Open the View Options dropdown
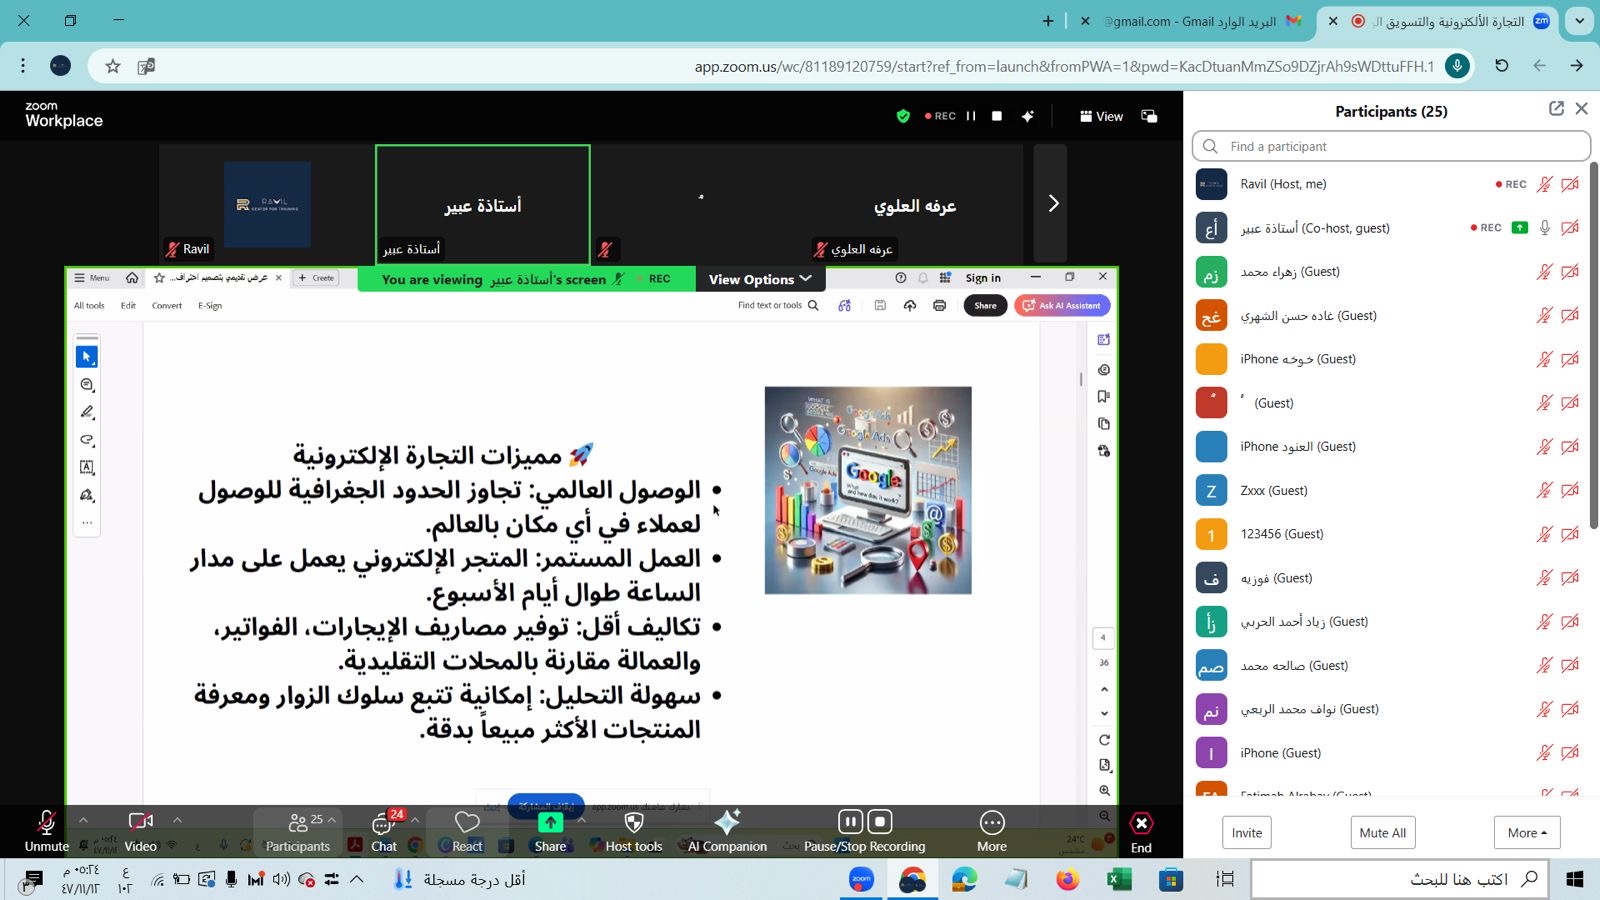 coord(760,279)
